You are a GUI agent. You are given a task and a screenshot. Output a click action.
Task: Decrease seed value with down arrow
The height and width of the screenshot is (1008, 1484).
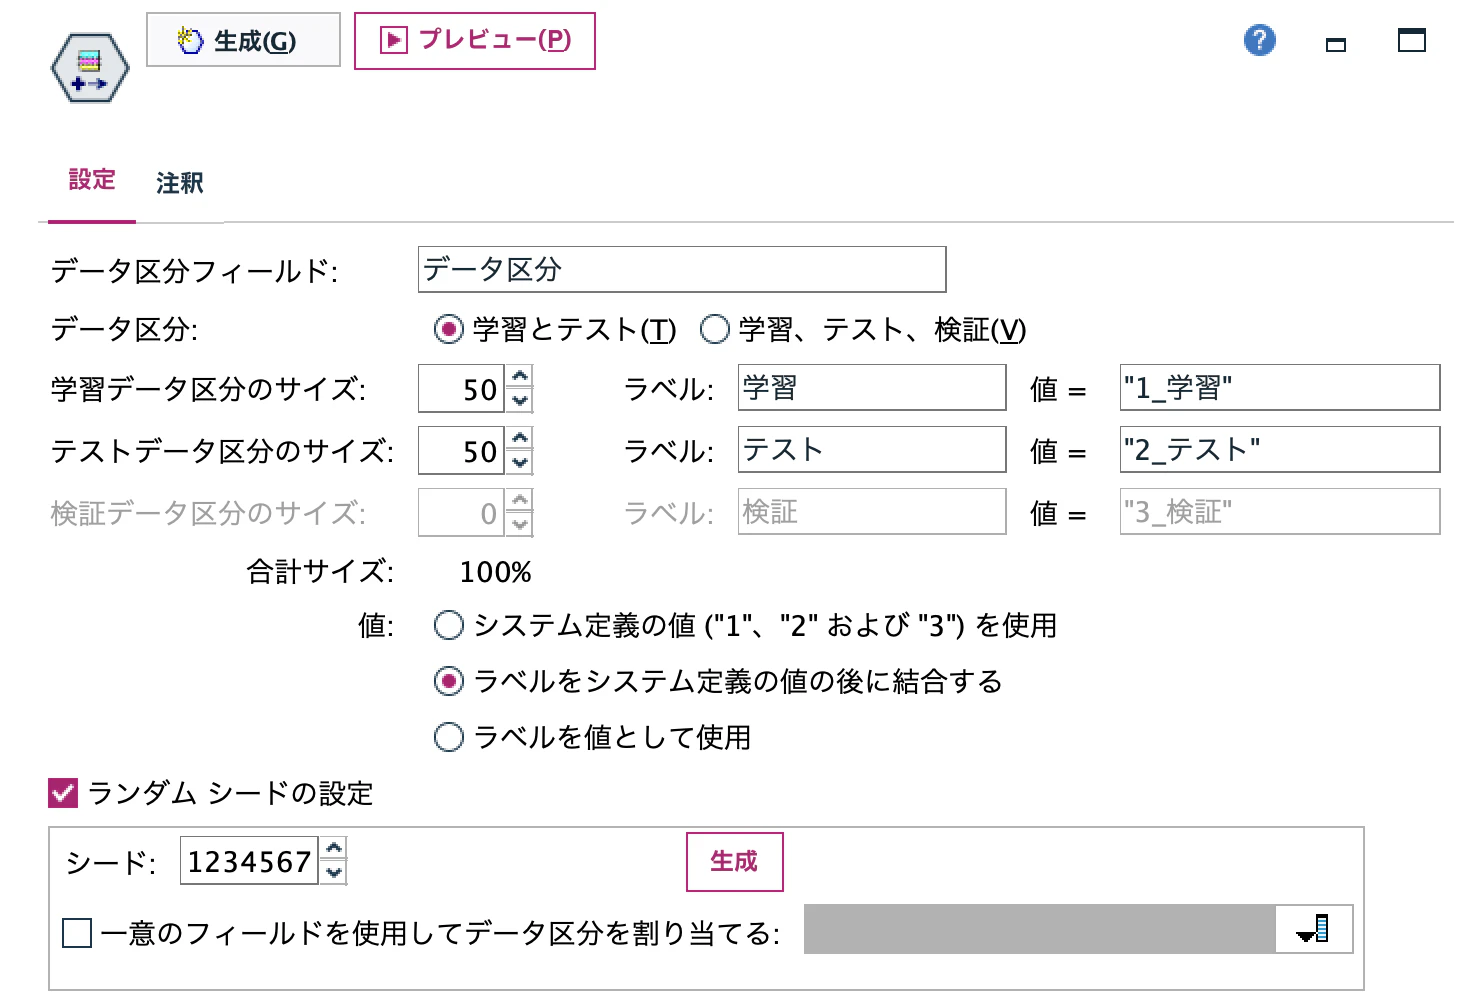[334, 872]
